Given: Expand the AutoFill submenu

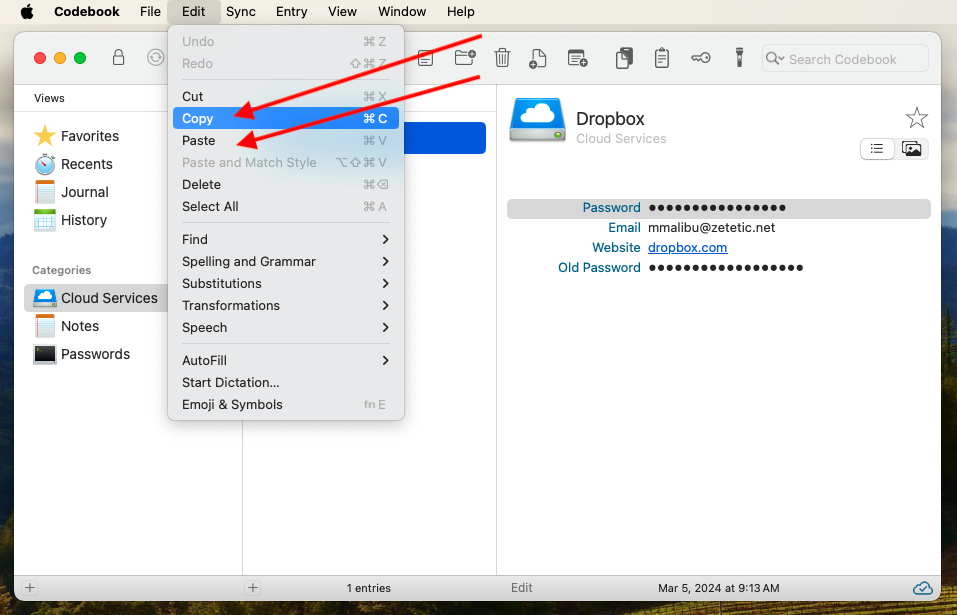Looking at the screenshot, I should 286,361.
